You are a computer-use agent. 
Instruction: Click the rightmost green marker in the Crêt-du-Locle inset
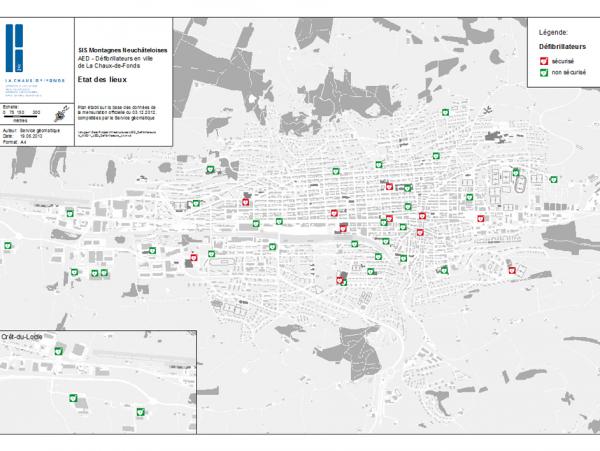coord(141,412)
